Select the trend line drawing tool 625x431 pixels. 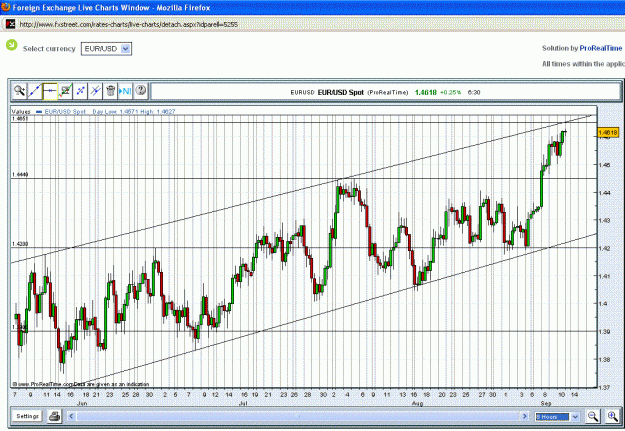[35, 91]
